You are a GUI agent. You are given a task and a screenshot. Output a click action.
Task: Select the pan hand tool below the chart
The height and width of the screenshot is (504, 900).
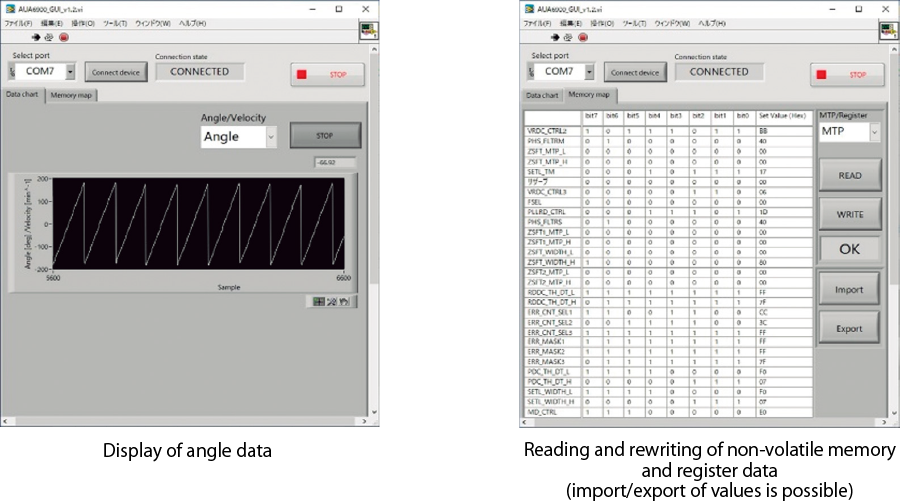pyautogui.click(x=345, y=300)
